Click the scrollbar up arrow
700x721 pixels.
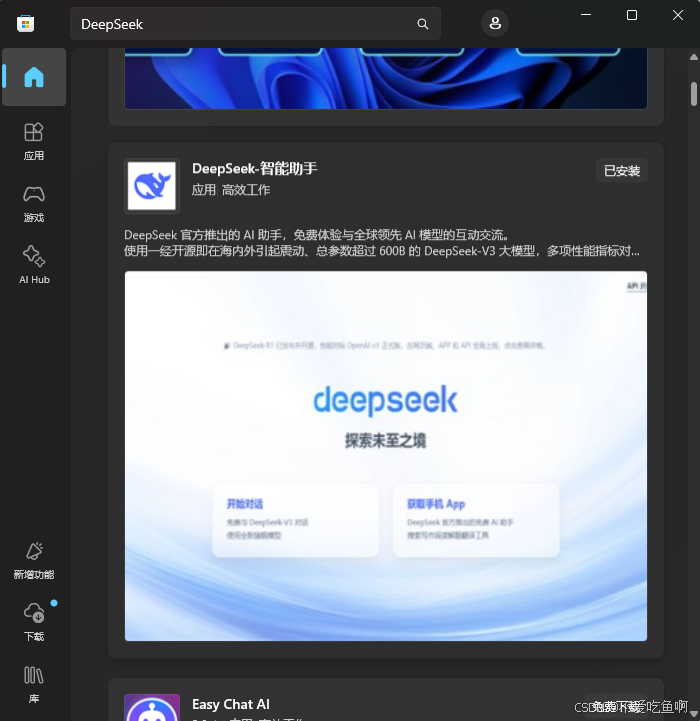pos(694,57)
